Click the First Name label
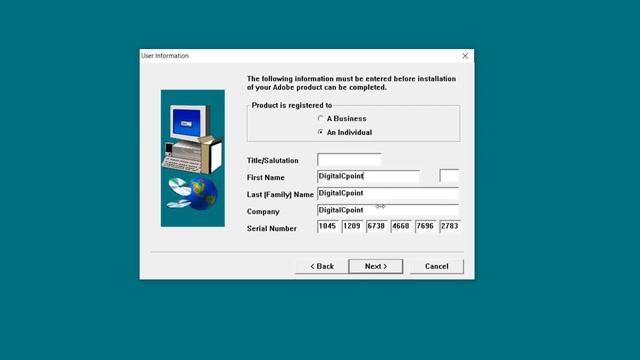Viewport: 640px width, 360px height. tap(266, 178)
